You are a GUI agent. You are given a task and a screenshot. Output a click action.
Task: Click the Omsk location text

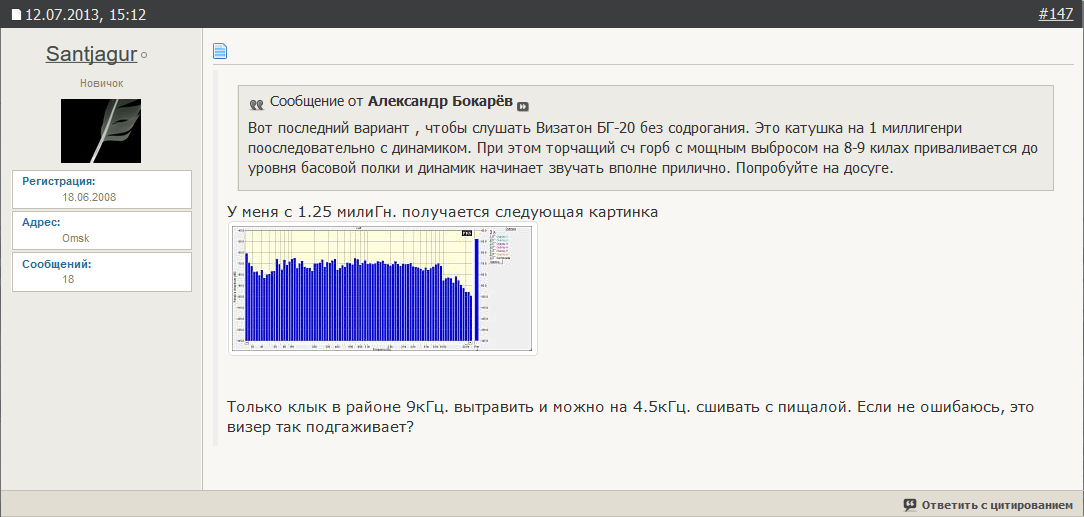click(x=76, y=238)
